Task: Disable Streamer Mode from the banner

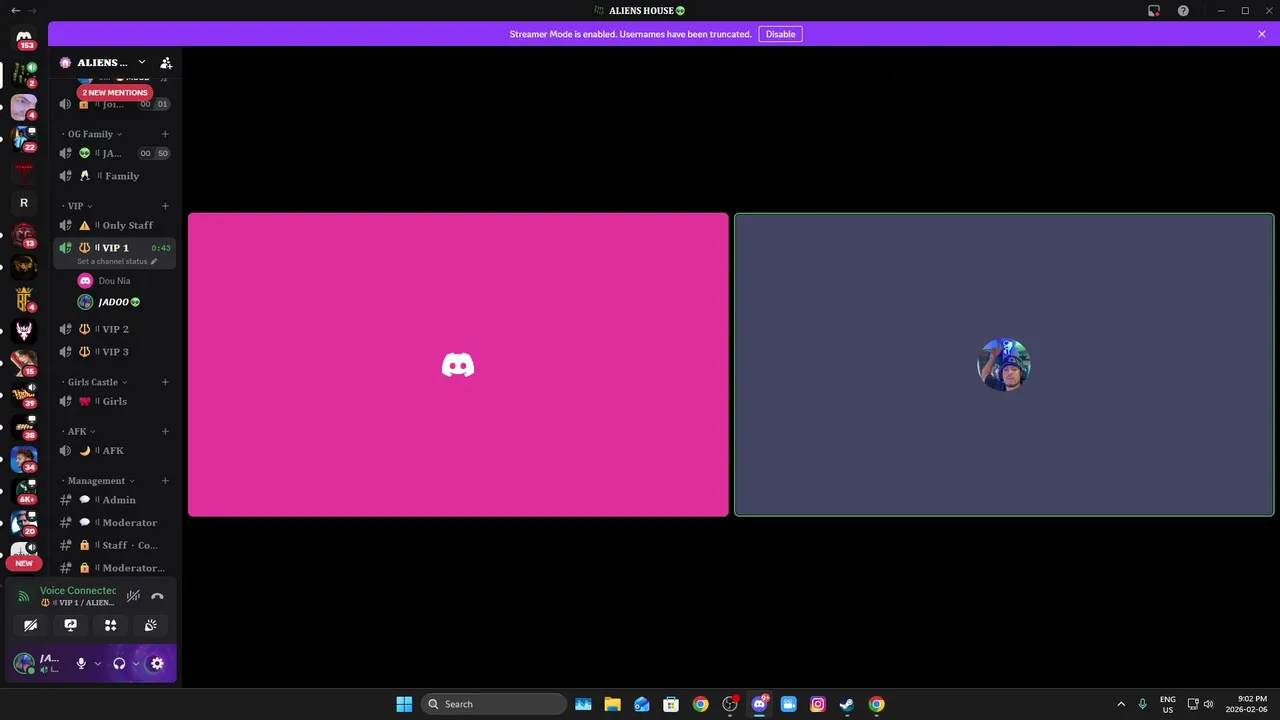Action: [780, 34]
